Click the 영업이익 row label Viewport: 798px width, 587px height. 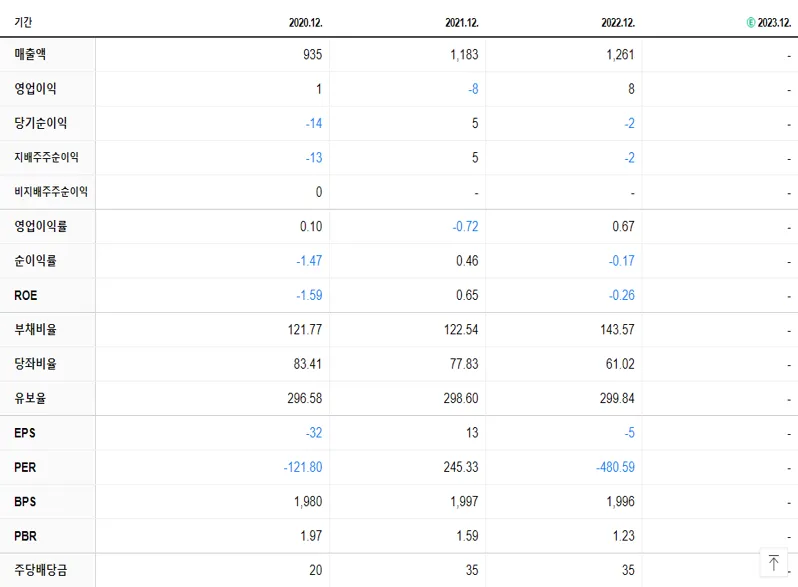click(x=35, y=89)
